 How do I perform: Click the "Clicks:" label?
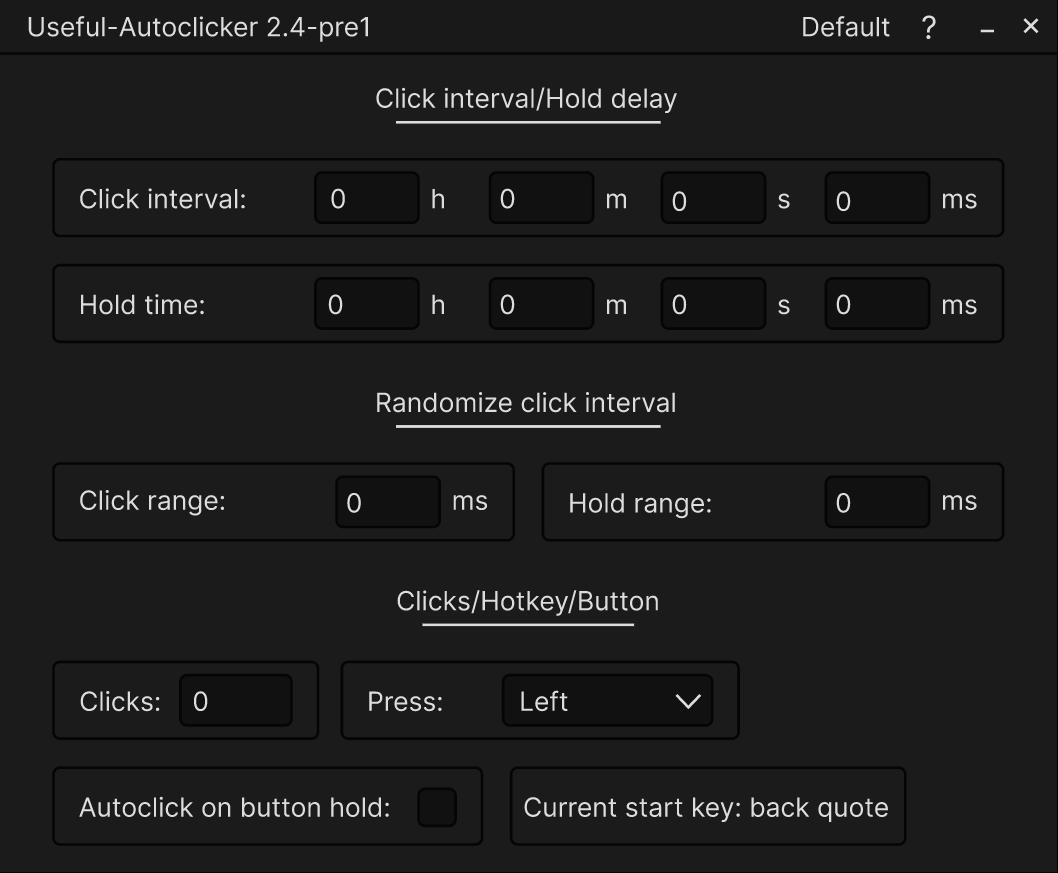point(120,701)
